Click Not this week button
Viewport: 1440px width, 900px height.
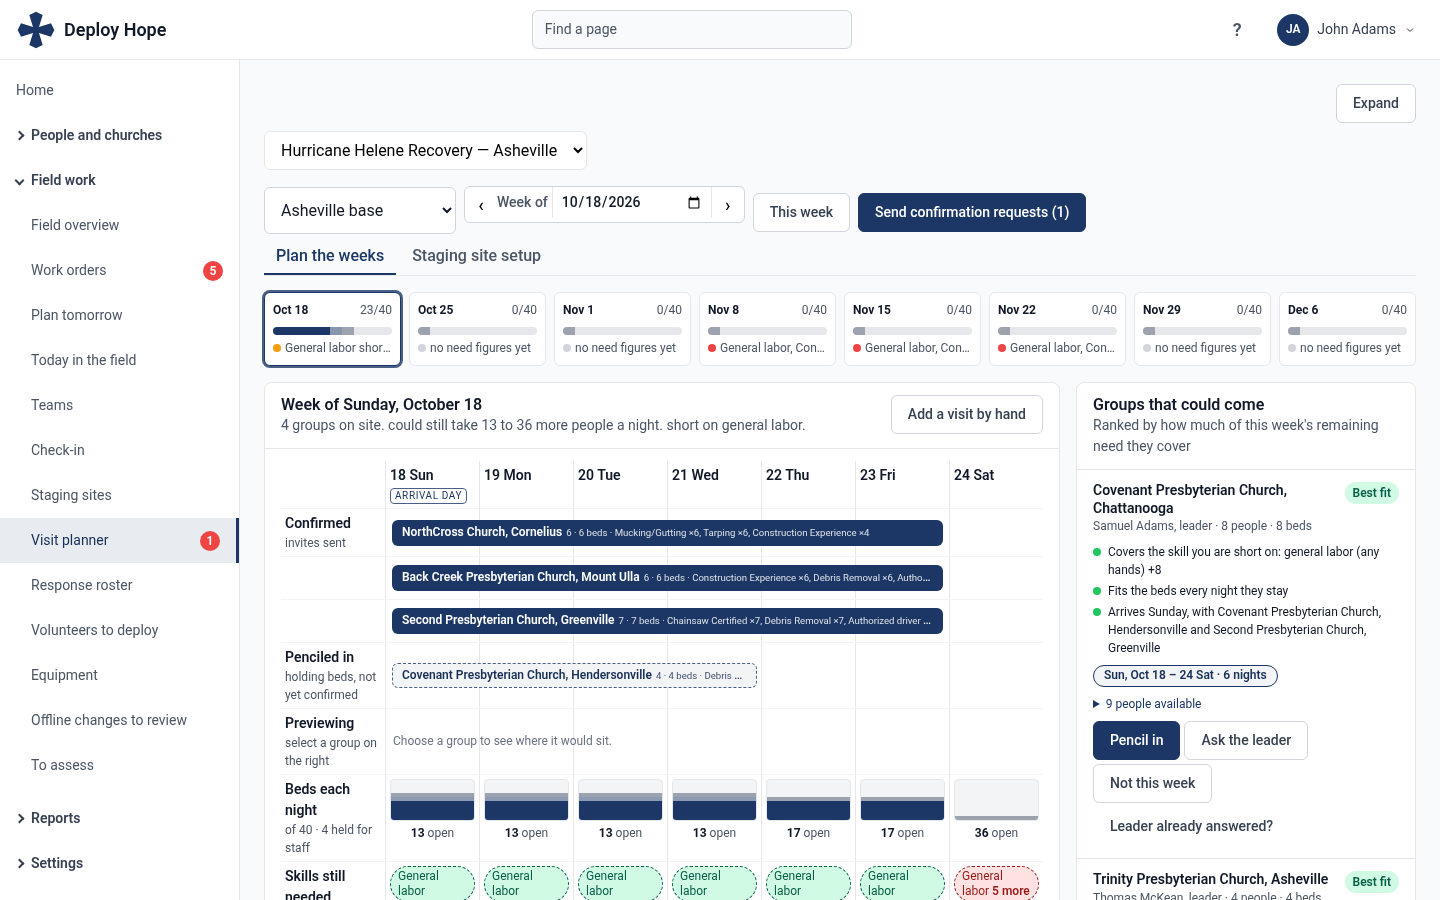coord(1152,783)
